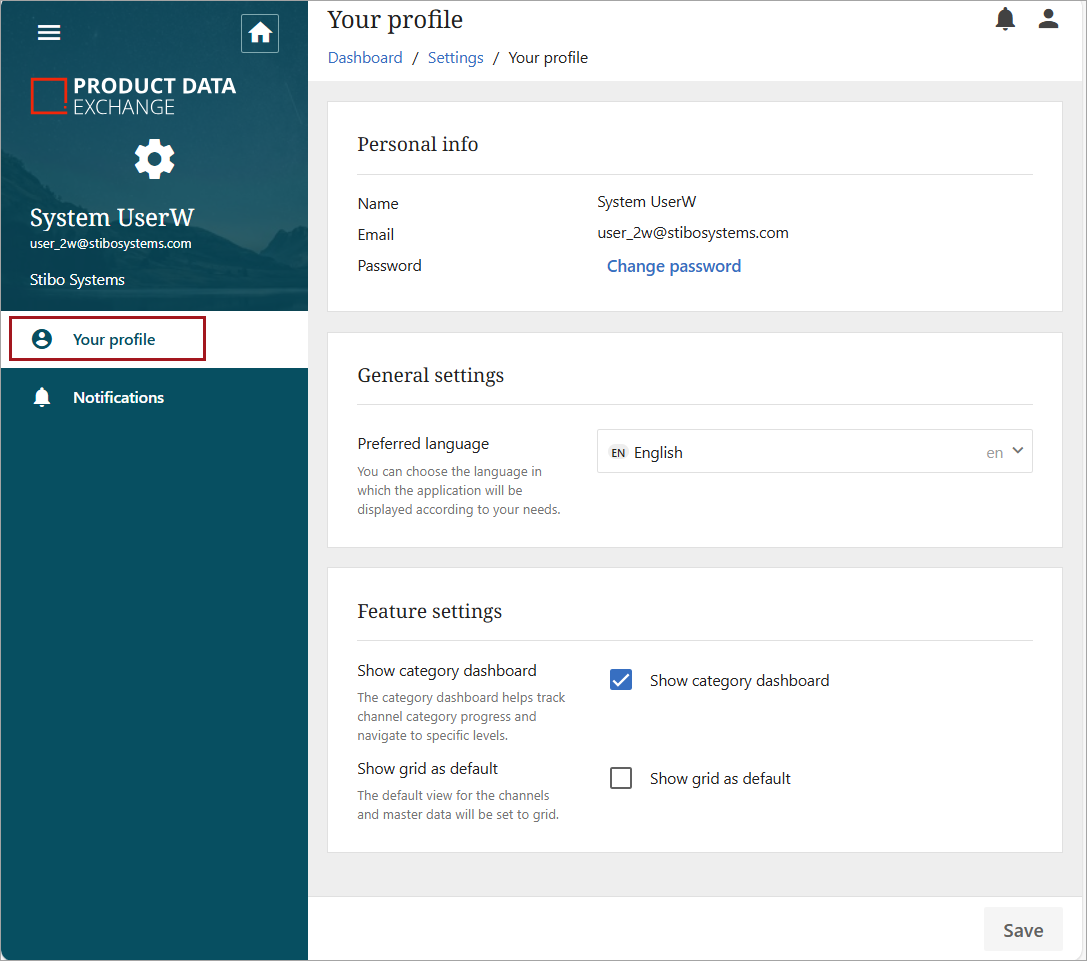Click the home icon button
This screenshot has width=1087, height=961.
point(260,33)
